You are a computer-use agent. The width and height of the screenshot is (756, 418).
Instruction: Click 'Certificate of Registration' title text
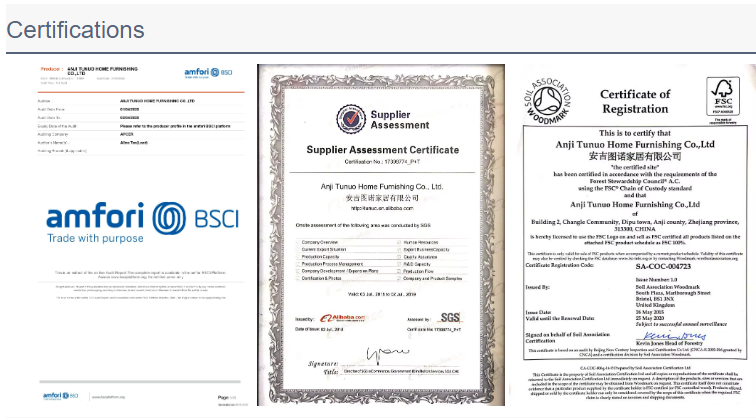pyautogui.click(x=635, y=101)
